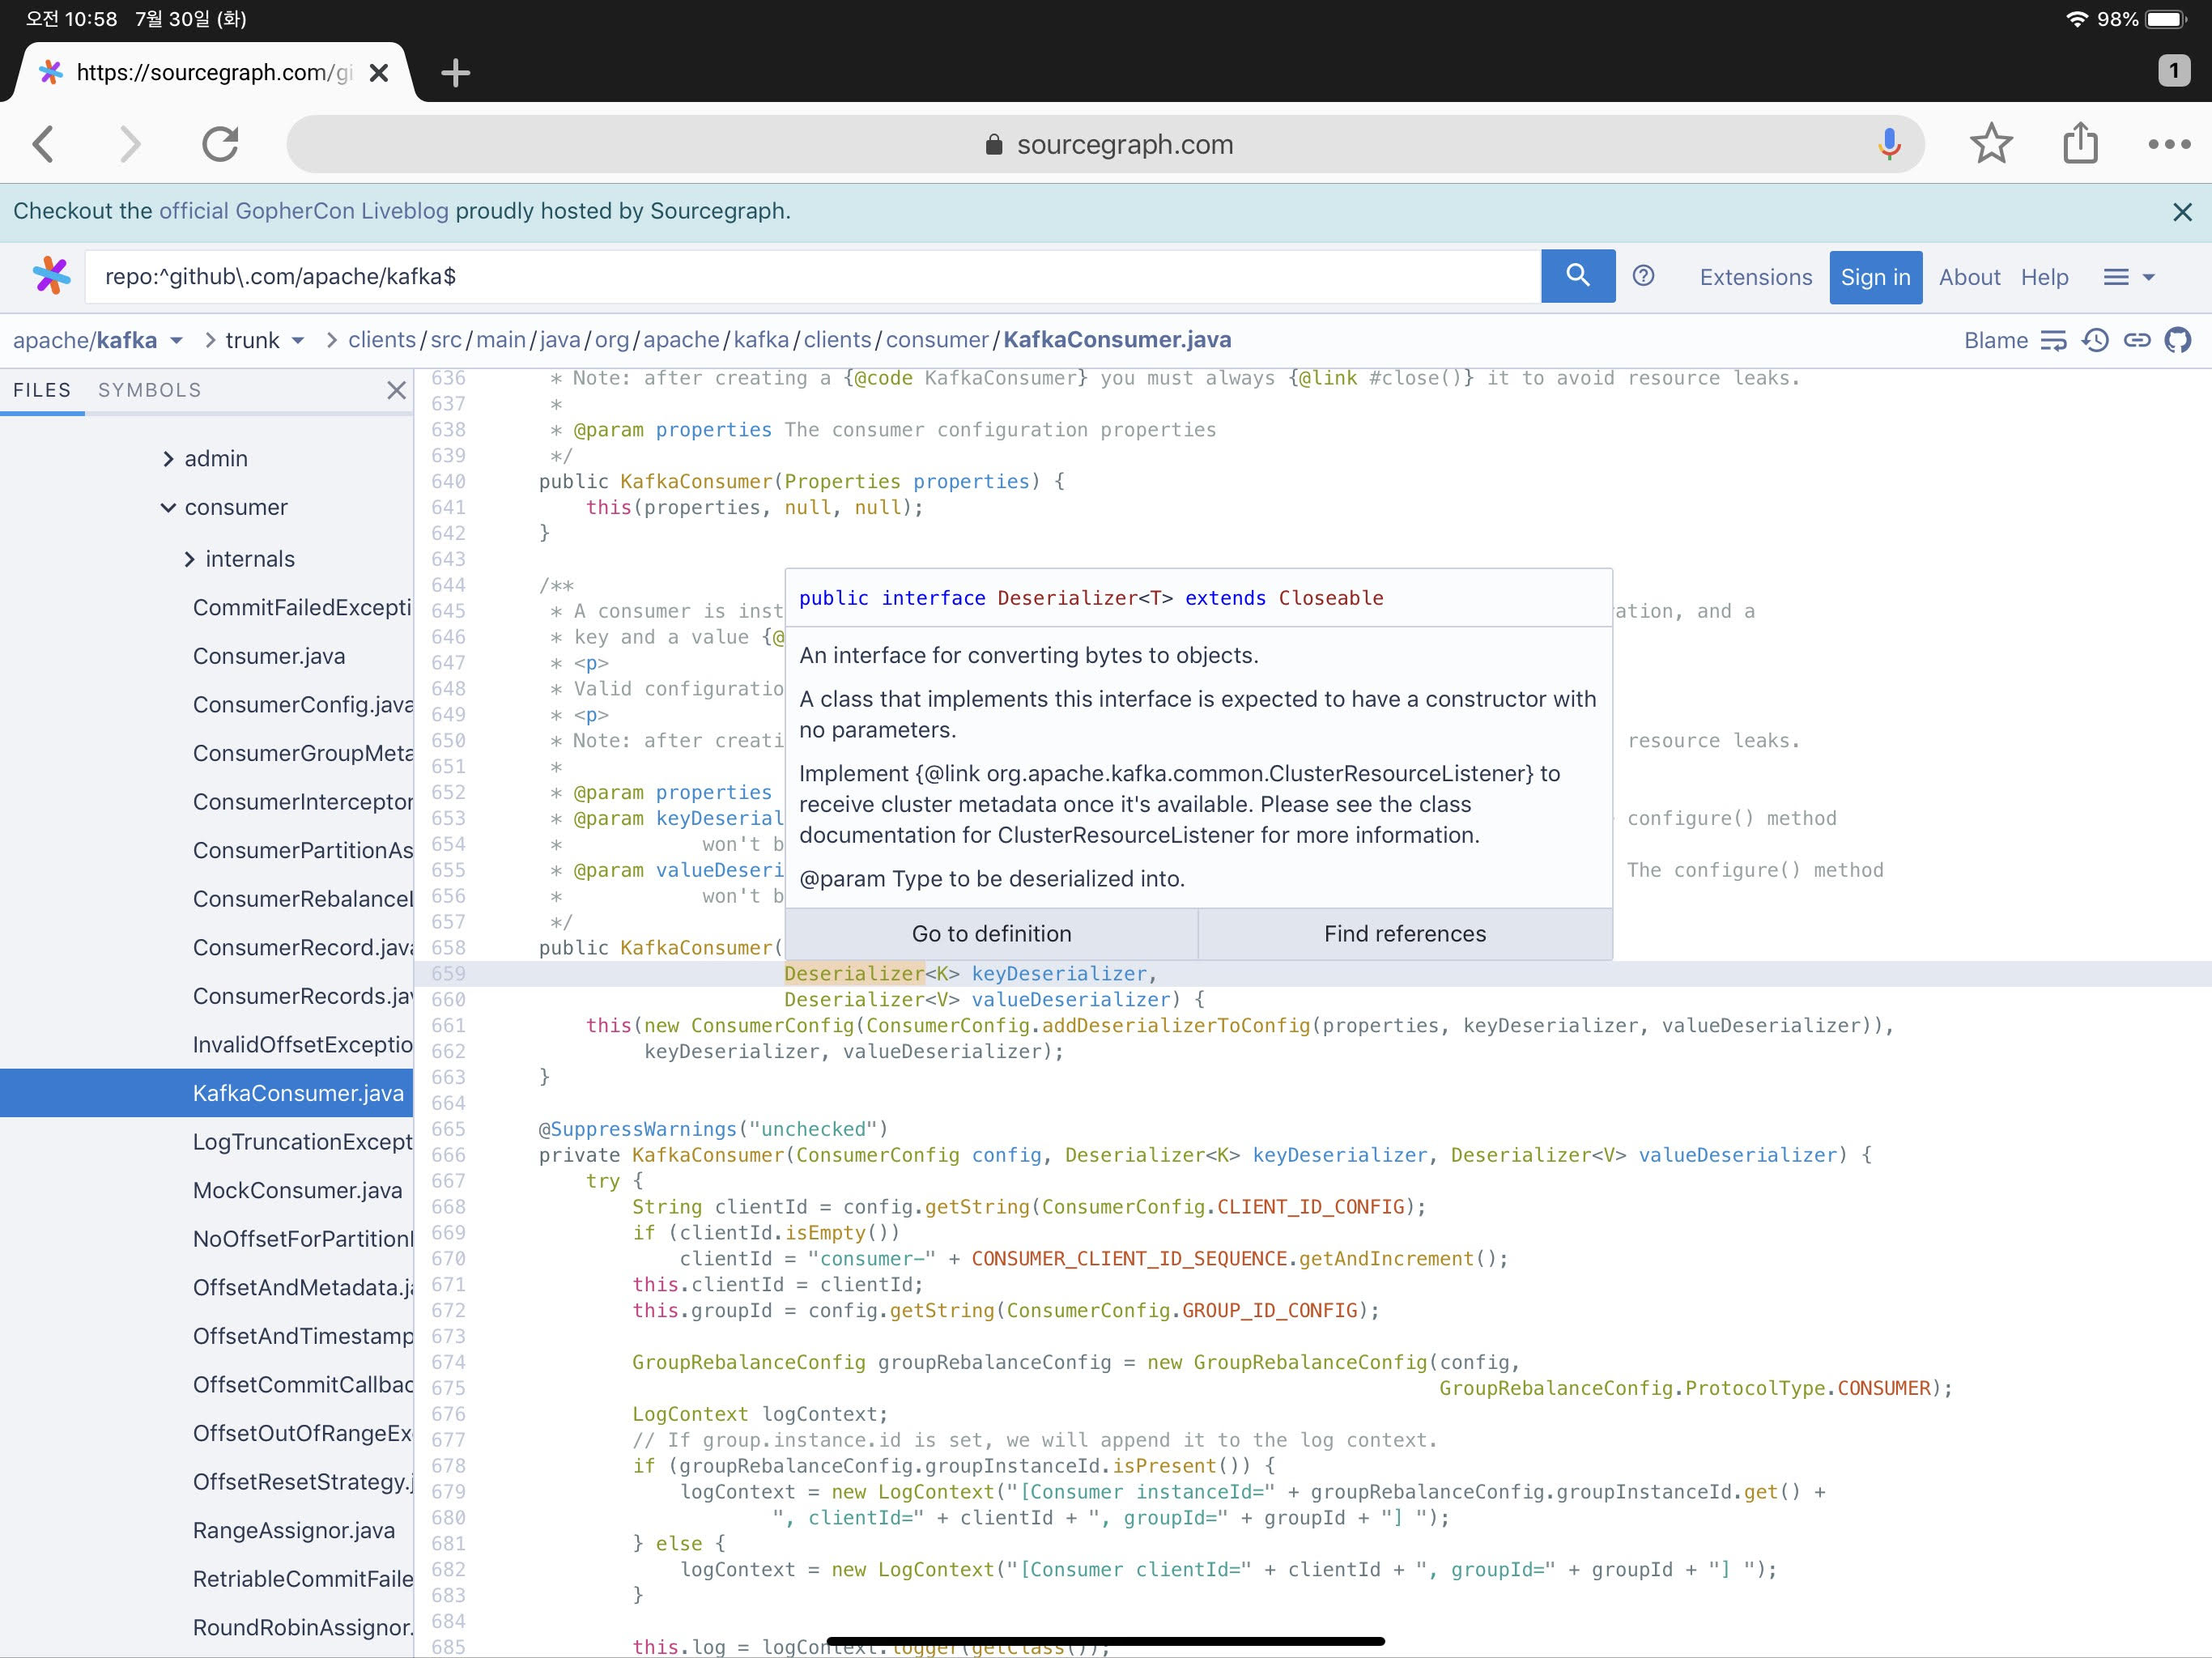Switch to the SYMBOLS tab

click(x=149, y=390)
